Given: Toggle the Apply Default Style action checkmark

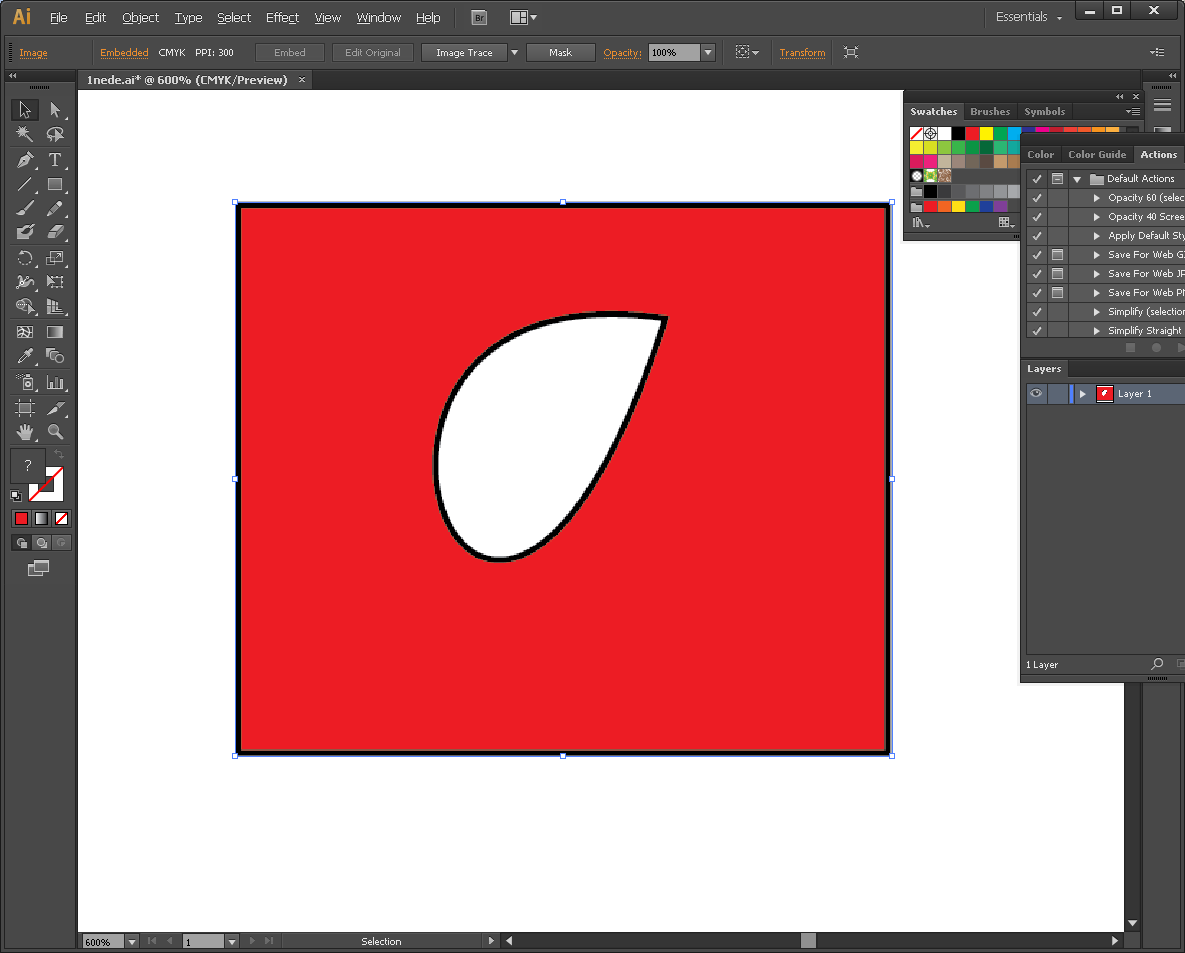Looking at the screenshot, I should click(1037, 236).
